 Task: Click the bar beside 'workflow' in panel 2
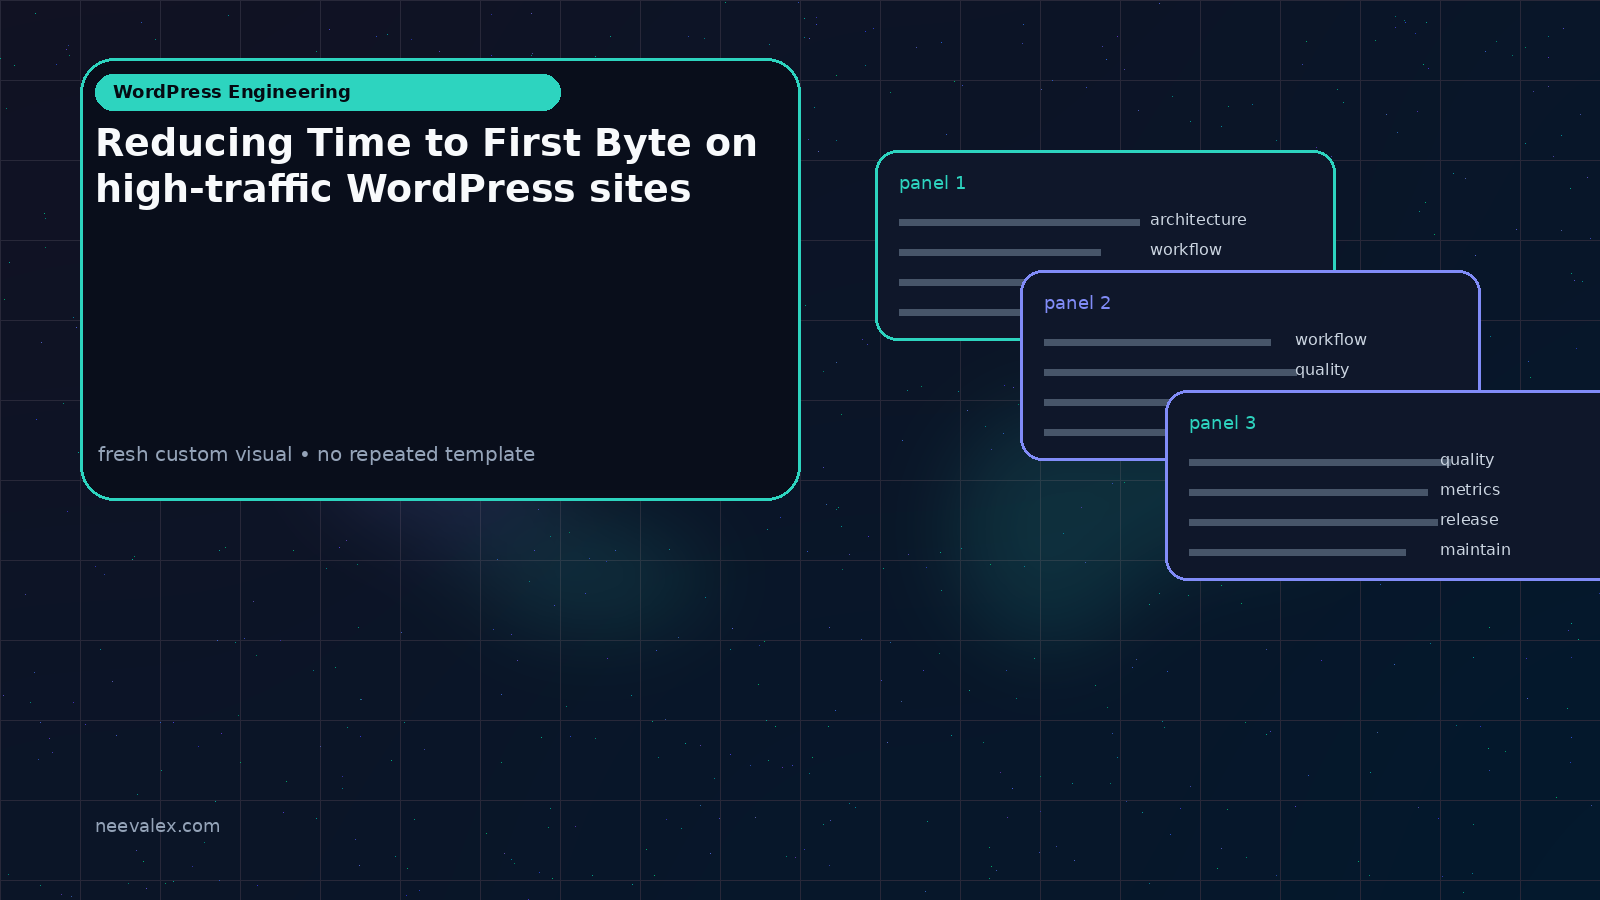(1157, 342)
